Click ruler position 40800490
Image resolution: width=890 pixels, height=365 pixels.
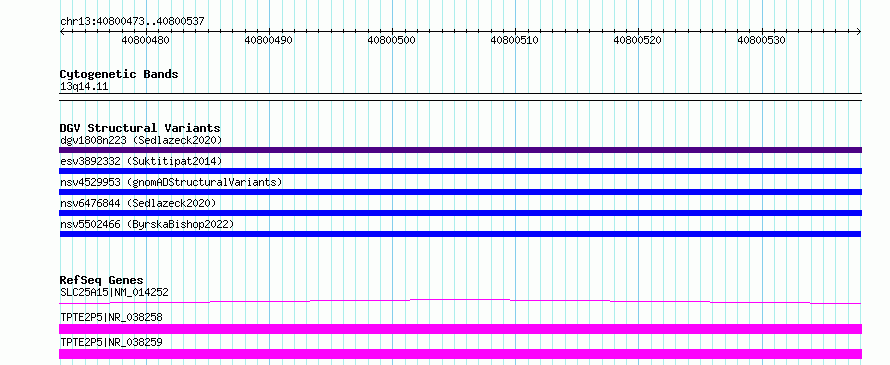pyautogui.click(x=268, y=41)
